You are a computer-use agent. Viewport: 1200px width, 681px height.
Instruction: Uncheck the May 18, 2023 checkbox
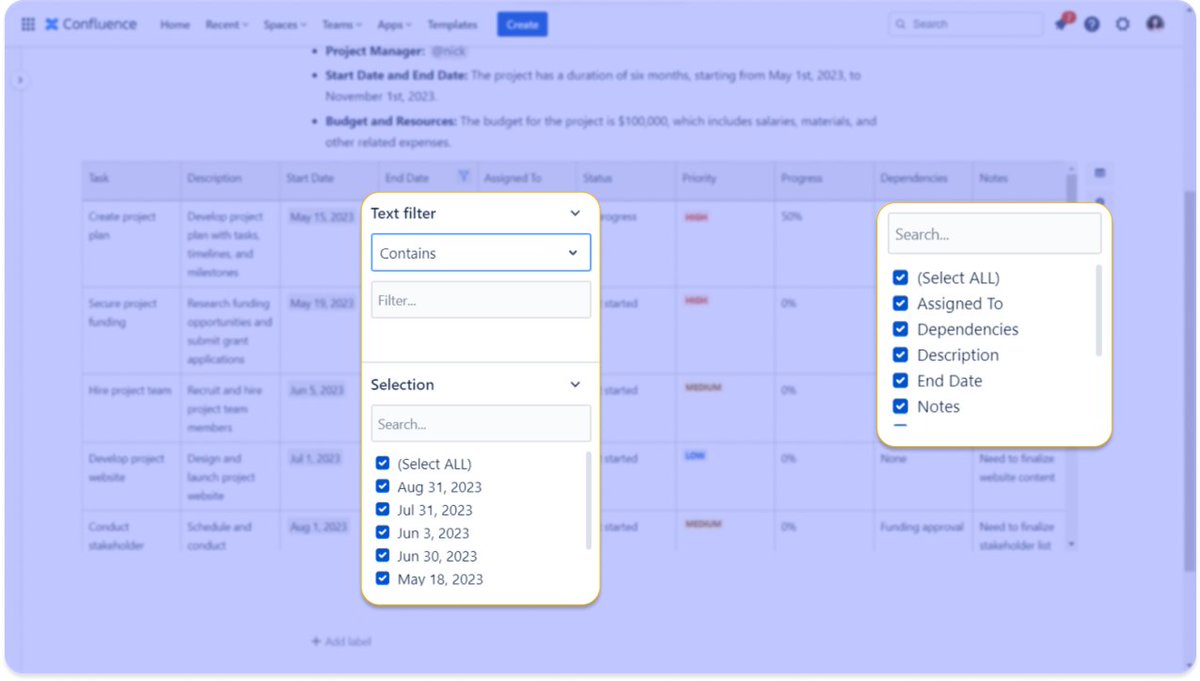tap(382, 578)
